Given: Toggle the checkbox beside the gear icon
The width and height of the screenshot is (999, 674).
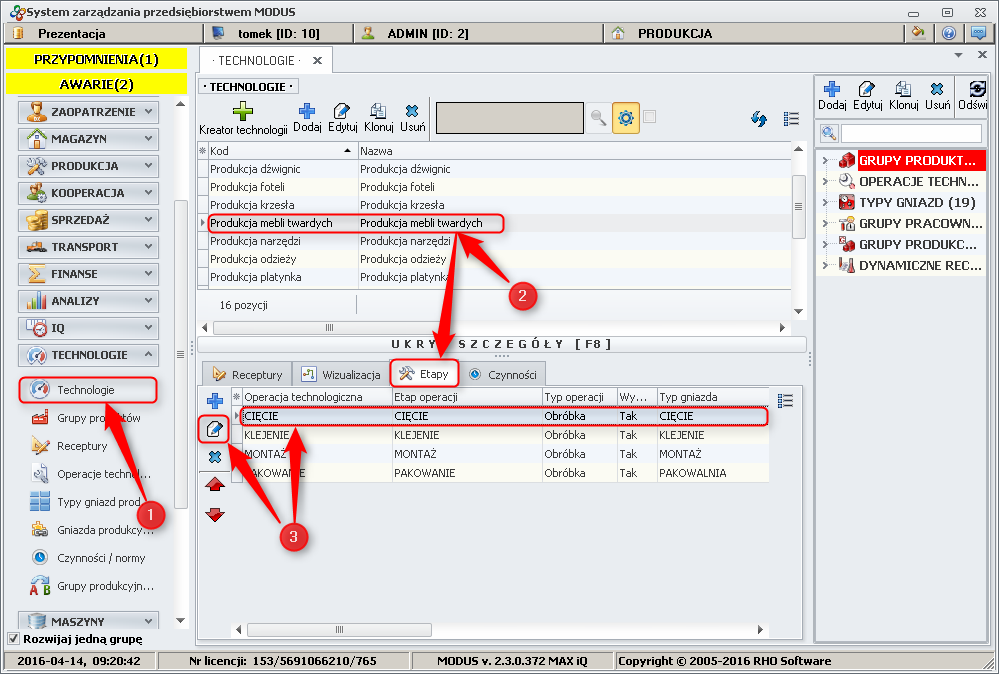Looking at the screenshot, I should pos(650,117).
